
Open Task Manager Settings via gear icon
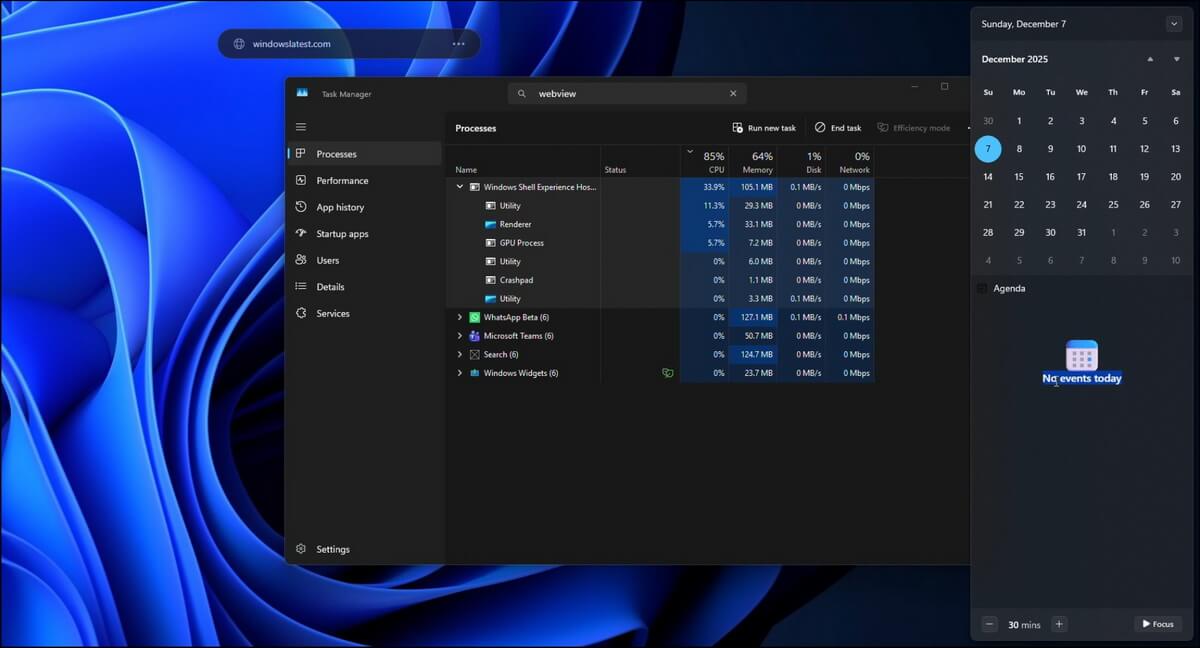click(x=301, y=549)
